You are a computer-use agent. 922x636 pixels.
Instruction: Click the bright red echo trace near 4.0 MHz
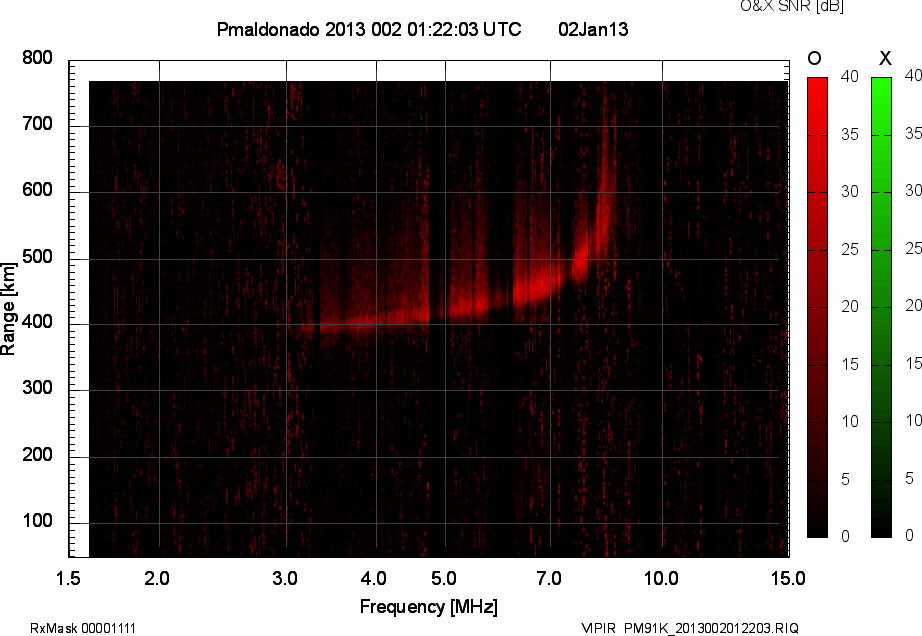click(377, 320)
